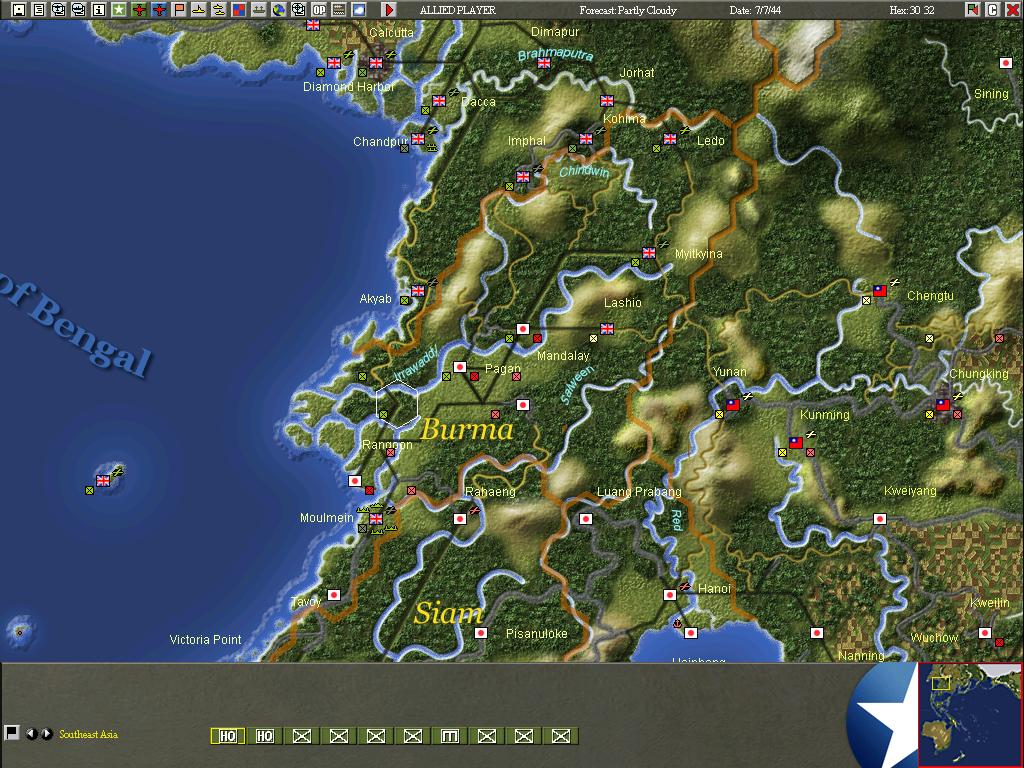This screenshot has height=768, width=1024.
Task: Select the Chinese flag at Kunming
Action: [x=795, y=443]
